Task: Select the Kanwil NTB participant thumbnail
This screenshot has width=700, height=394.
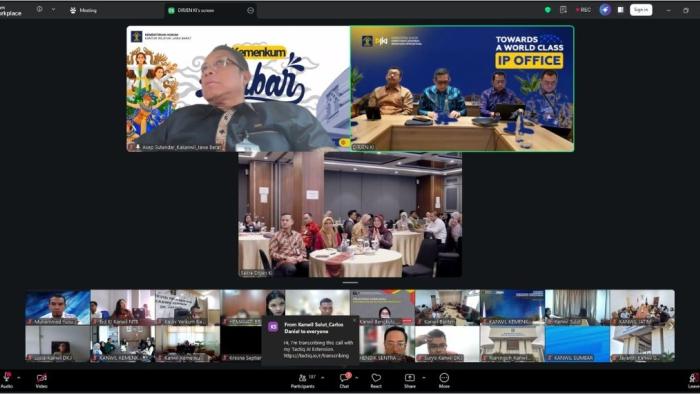Action: (x=123, y=307)
